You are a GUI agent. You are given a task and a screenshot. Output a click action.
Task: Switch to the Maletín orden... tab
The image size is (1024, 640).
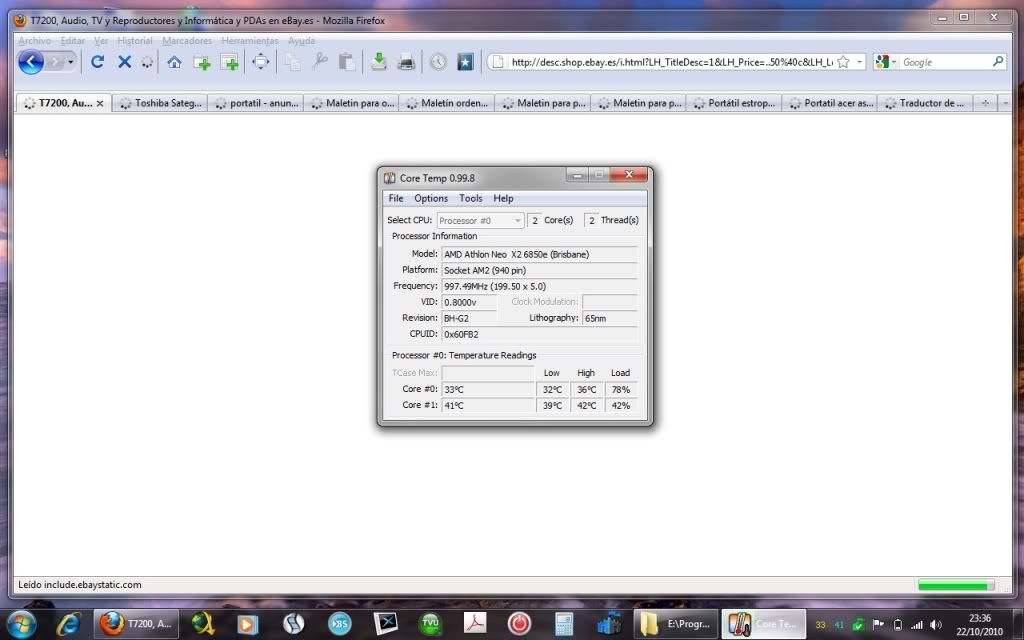pos(447,103)
